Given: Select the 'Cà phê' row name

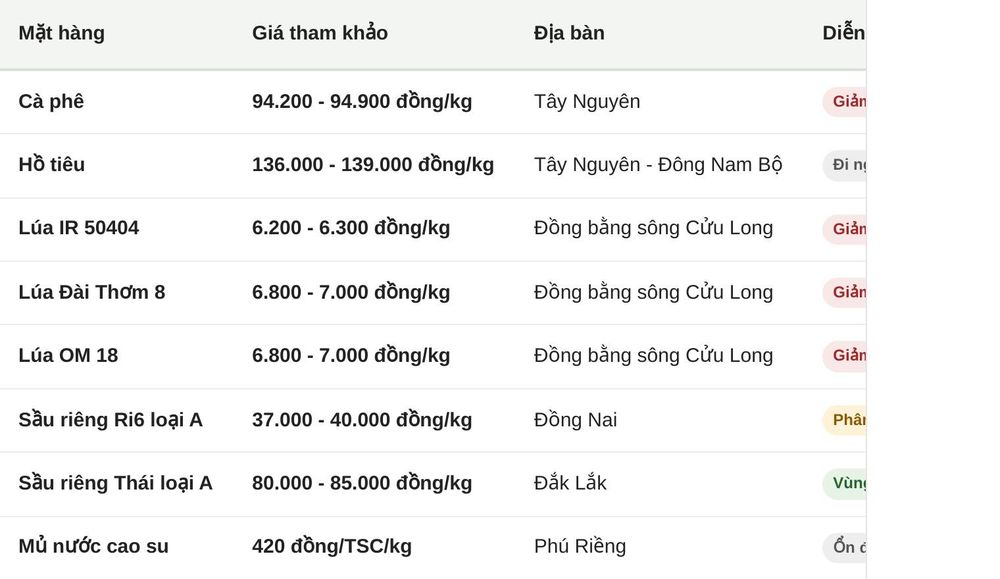Looking at the screenshot, I should (x=51, y=101).
